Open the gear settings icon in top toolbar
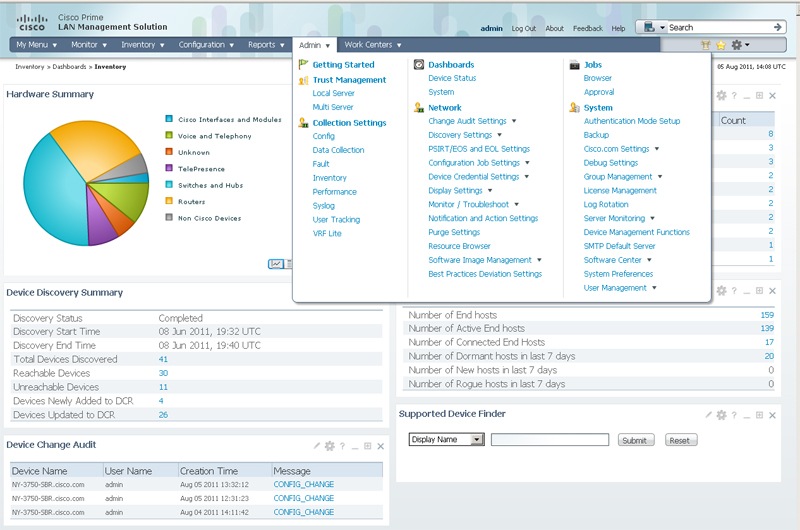This screenshot has height=530, width=800. pos(736,45)
